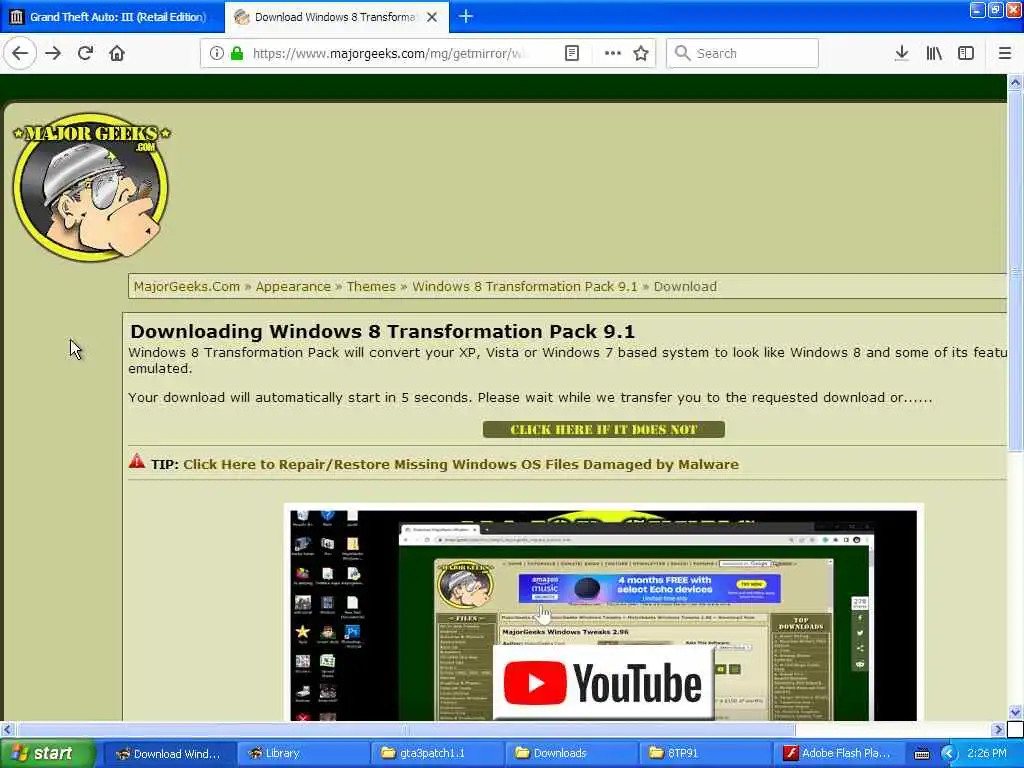Viewport: 1024px width, 768px height.
Task: Open page actions three-dot menu
Action: [x=613, y=54]
